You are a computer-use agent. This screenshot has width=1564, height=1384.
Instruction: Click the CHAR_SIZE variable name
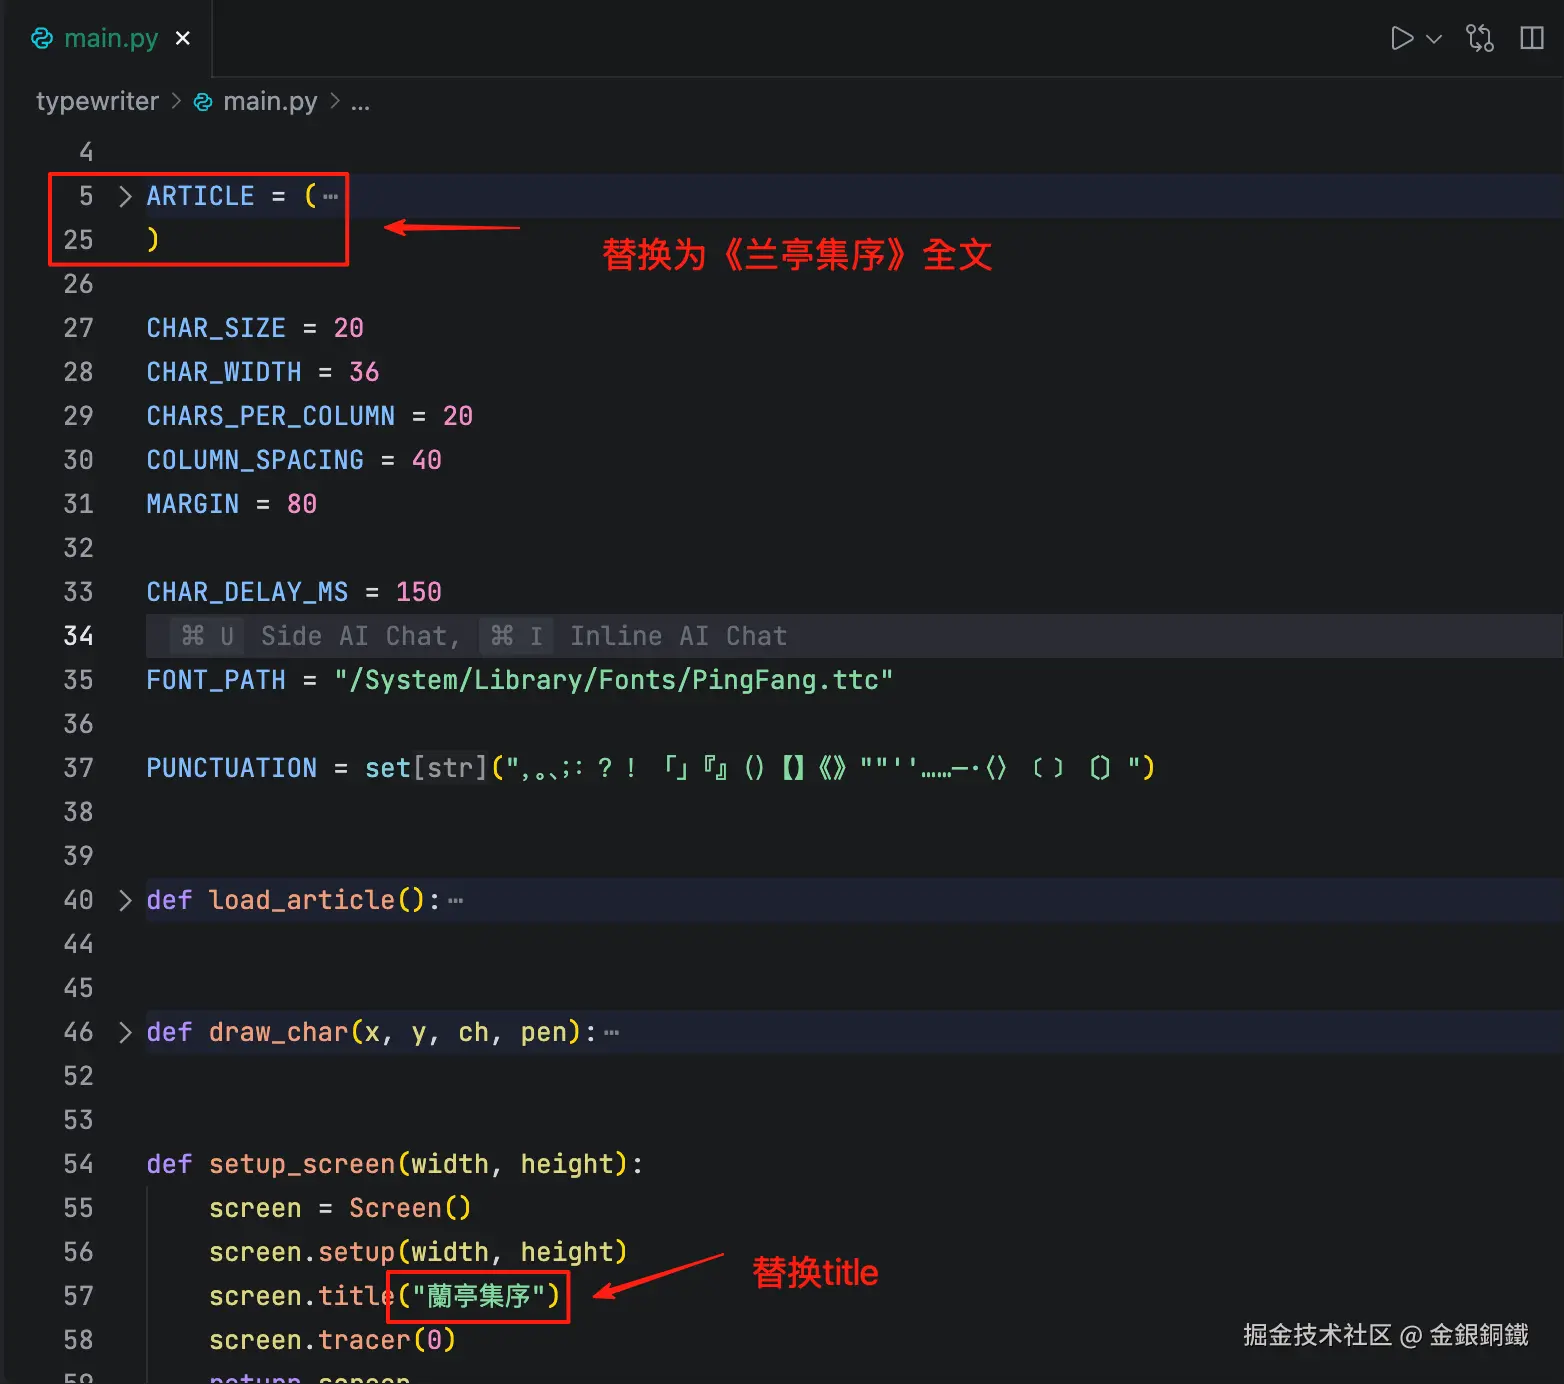click(x=216, y=328)
